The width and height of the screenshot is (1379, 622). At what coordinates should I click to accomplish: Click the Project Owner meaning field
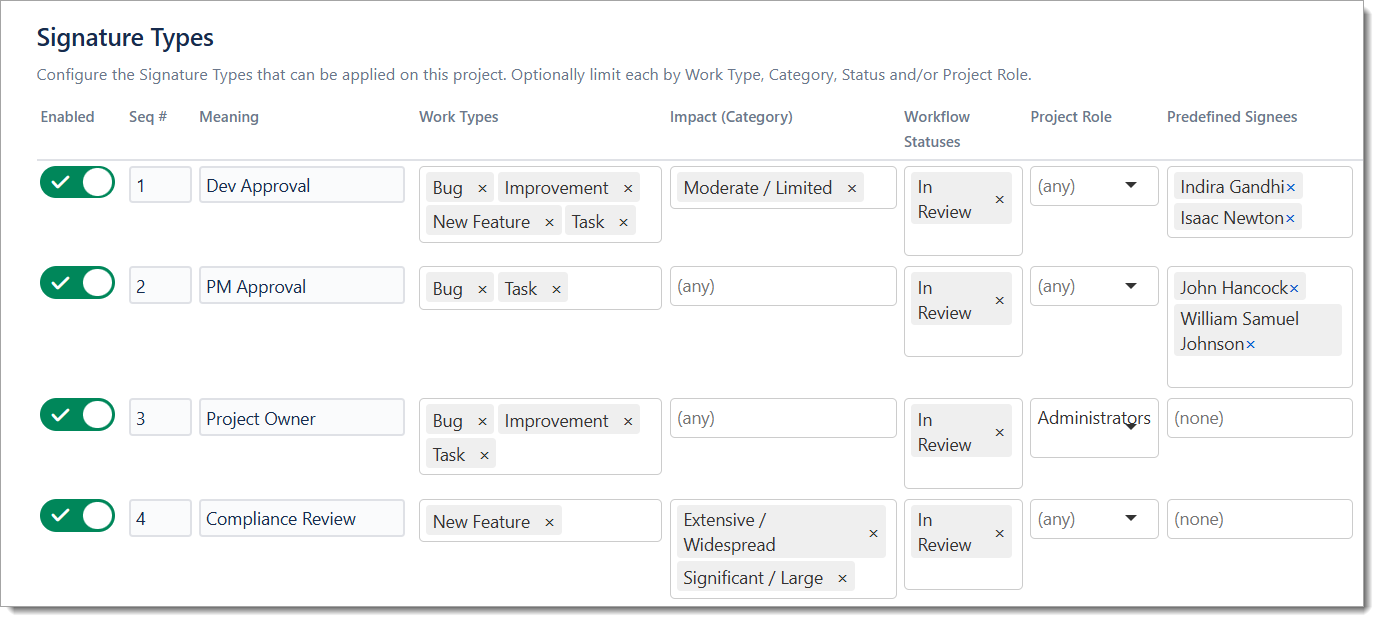[301, 418]
